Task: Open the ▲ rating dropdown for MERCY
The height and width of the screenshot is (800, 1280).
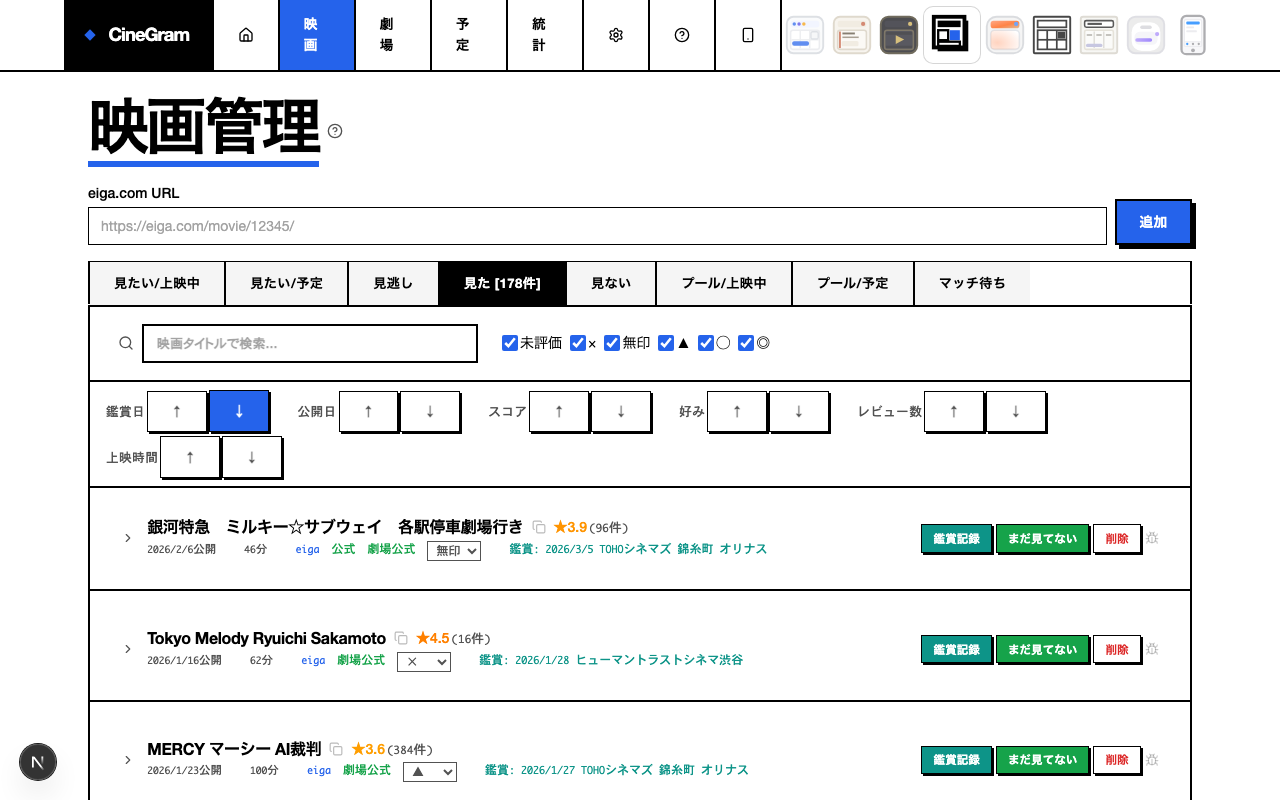Action: [430, 772]
